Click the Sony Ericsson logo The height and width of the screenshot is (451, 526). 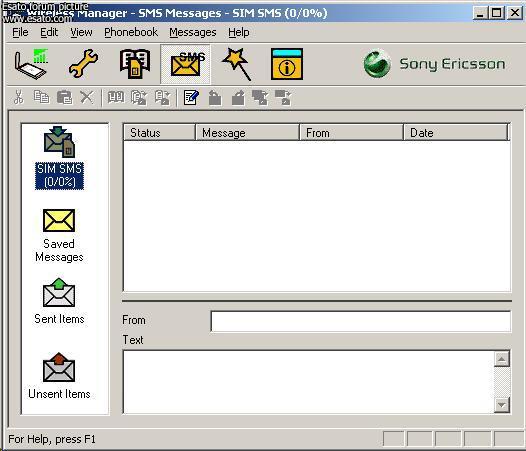(x=434, y=64)
